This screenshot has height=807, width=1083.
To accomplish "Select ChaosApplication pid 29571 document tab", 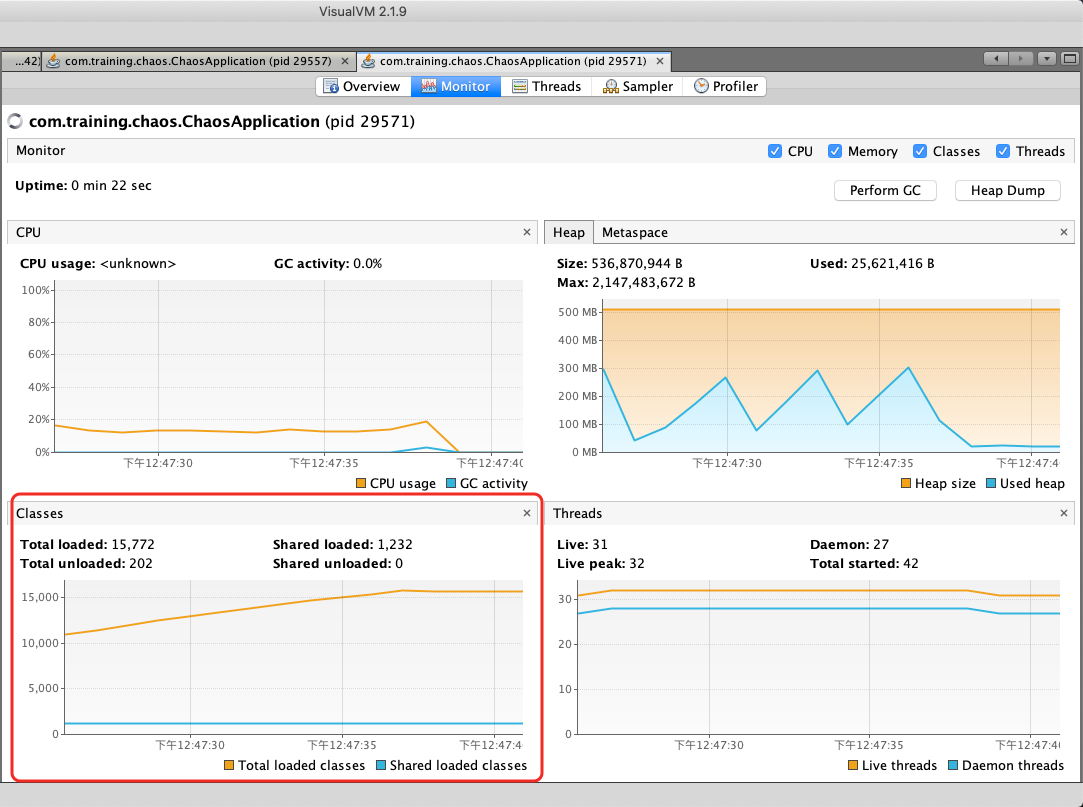I will [513, 61].
